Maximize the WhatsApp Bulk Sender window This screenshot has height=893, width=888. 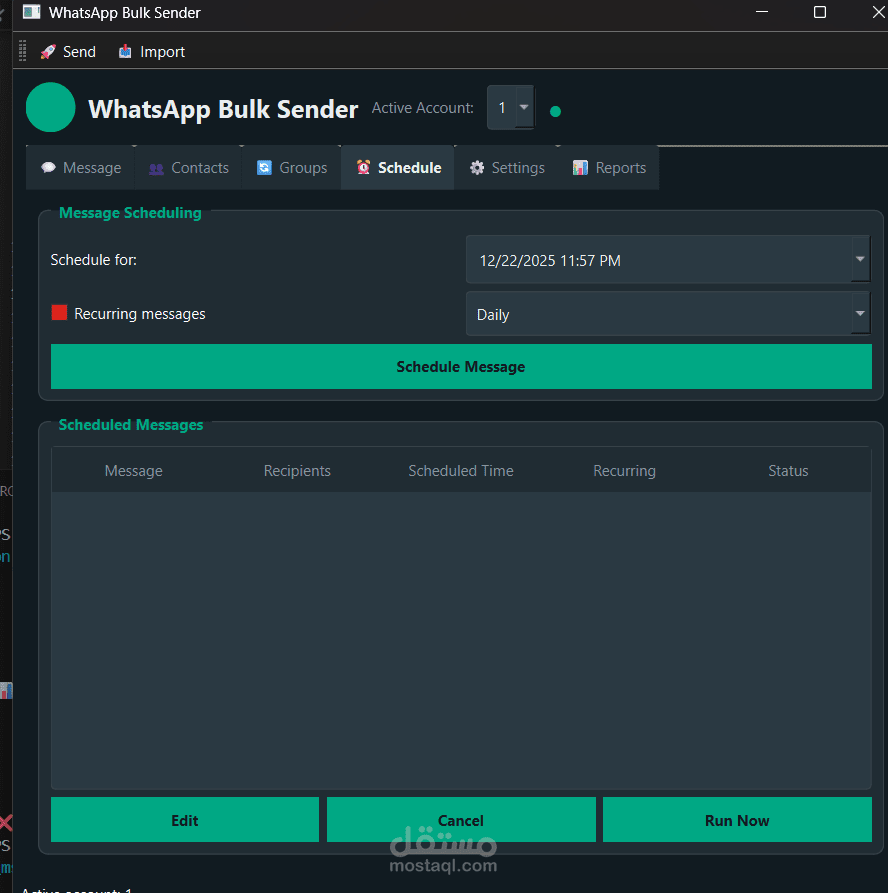pos(820,12)
